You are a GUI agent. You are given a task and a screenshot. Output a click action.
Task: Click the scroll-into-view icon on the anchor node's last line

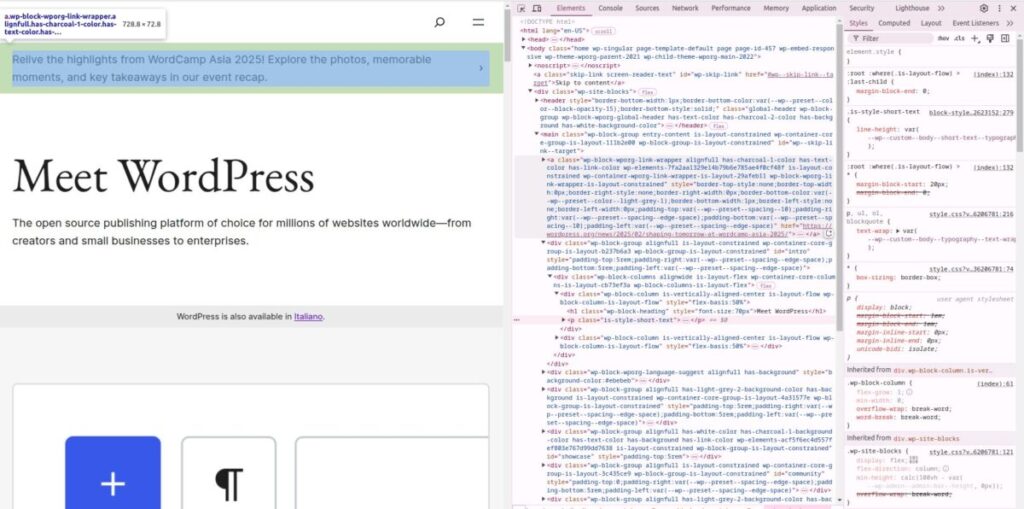829,233
